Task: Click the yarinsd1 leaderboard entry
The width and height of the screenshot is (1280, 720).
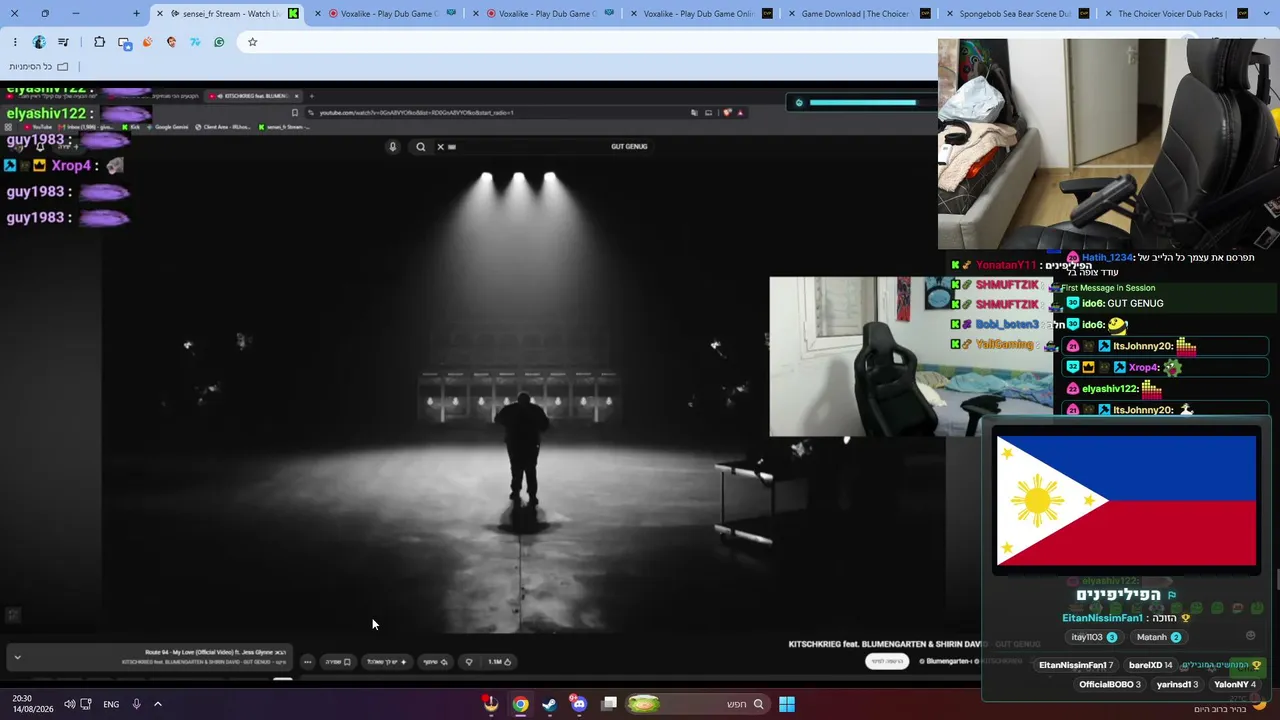Action: click(x=1177, y=685)
